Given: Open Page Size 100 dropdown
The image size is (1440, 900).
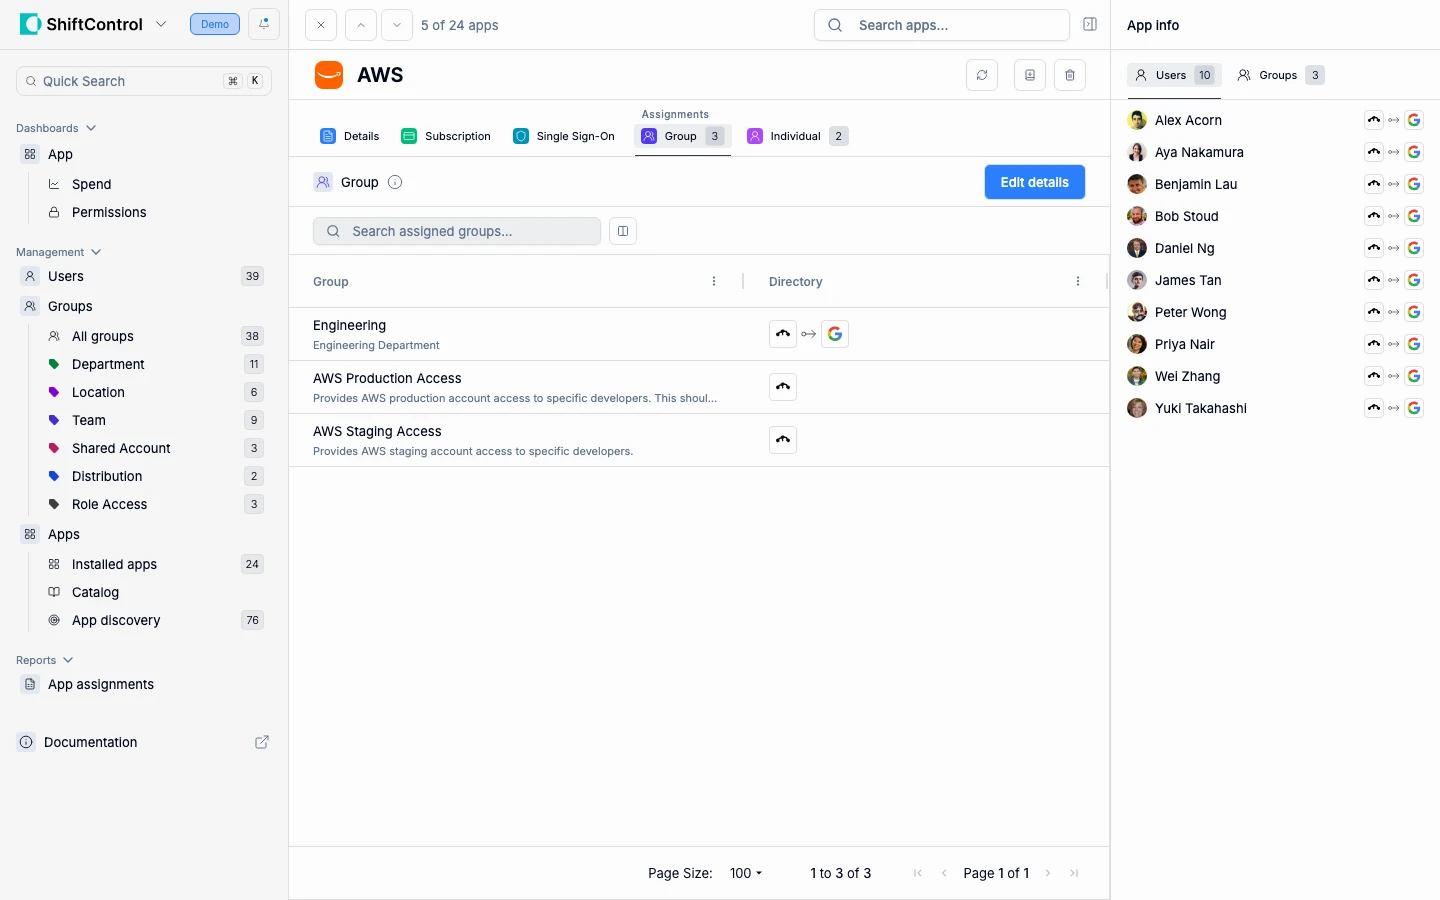Looking at the screenshot, I should [x=746, y=873].
